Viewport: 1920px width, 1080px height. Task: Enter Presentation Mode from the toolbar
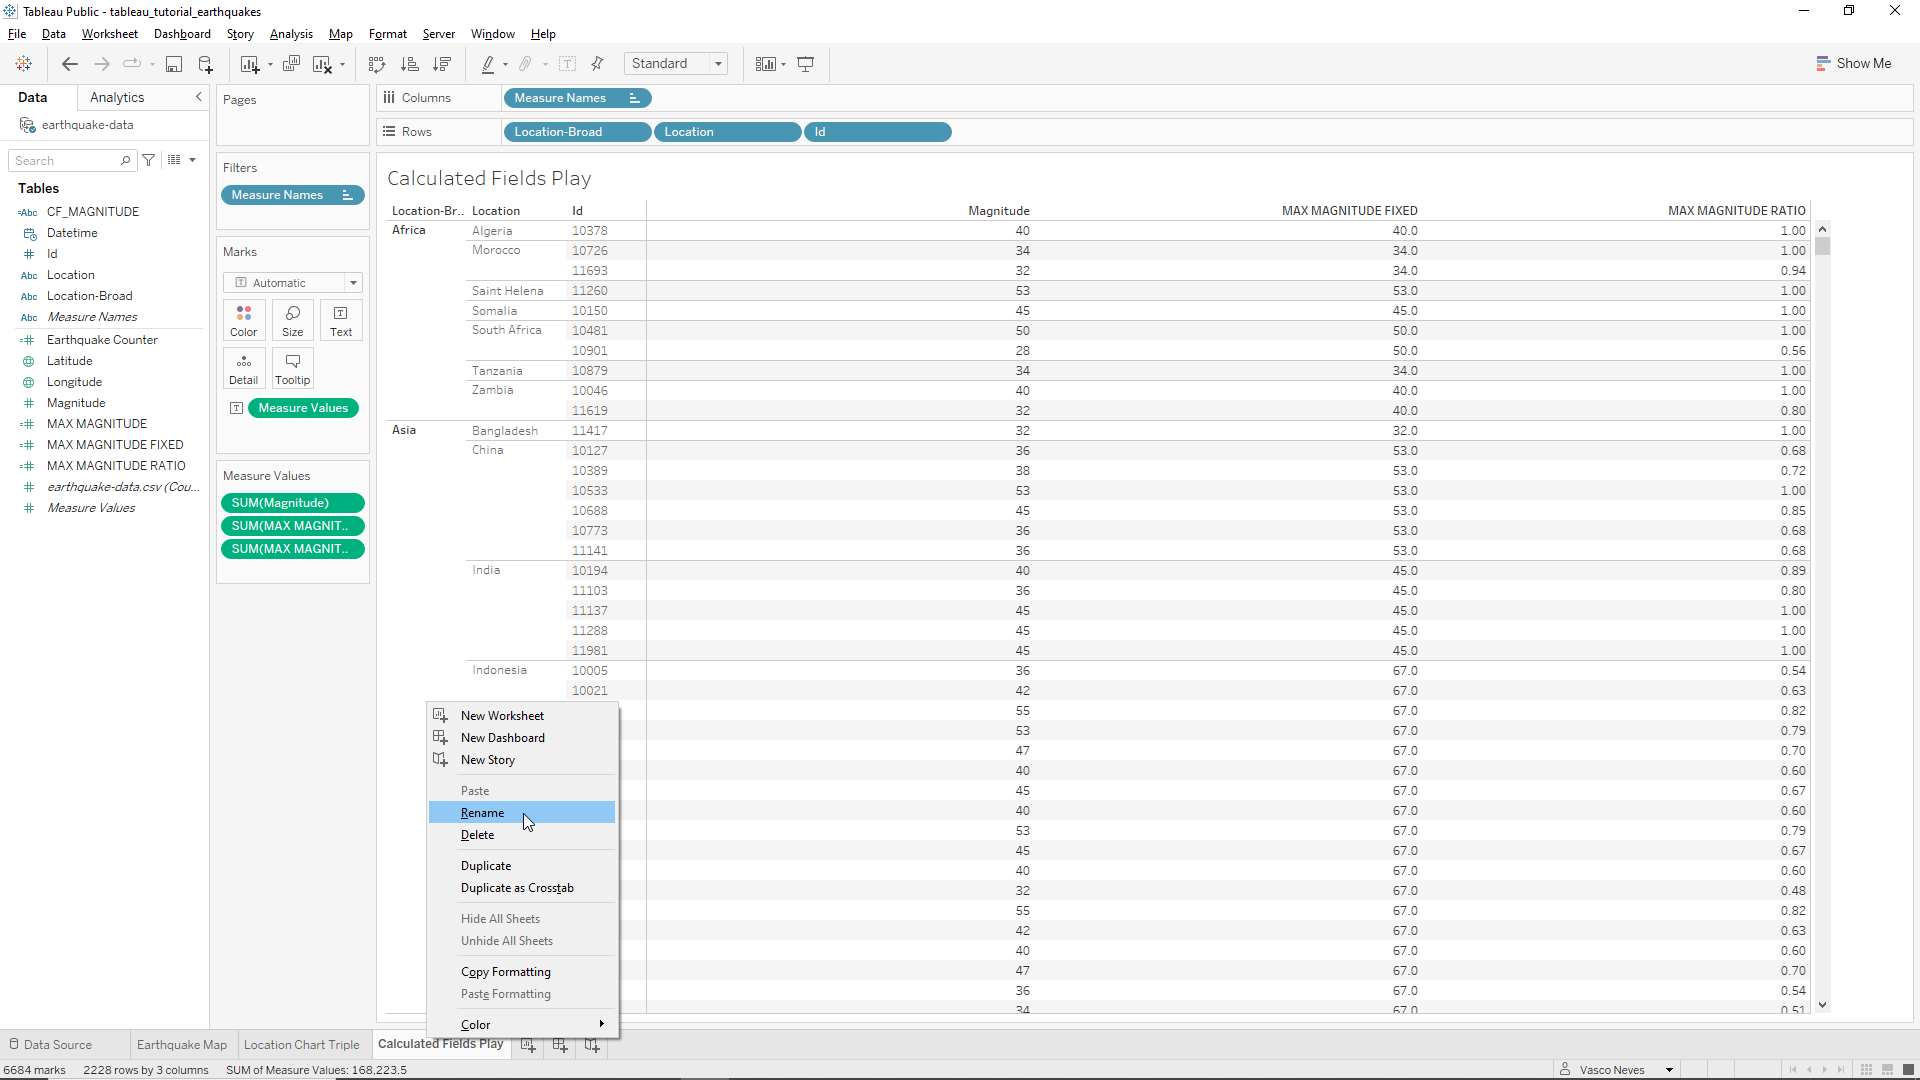(806, 64)
